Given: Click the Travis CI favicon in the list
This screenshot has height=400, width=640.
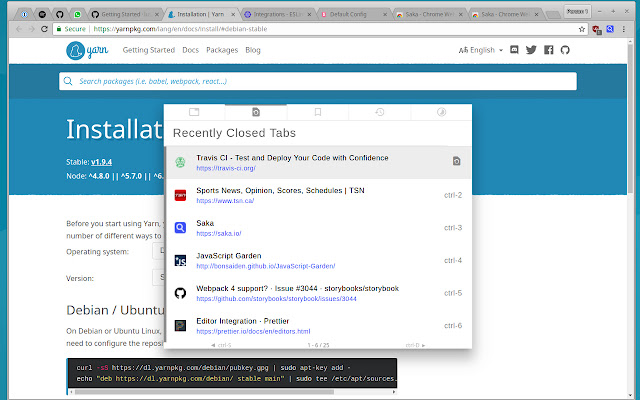Looking at the screenshot, I should click(180, 162).
